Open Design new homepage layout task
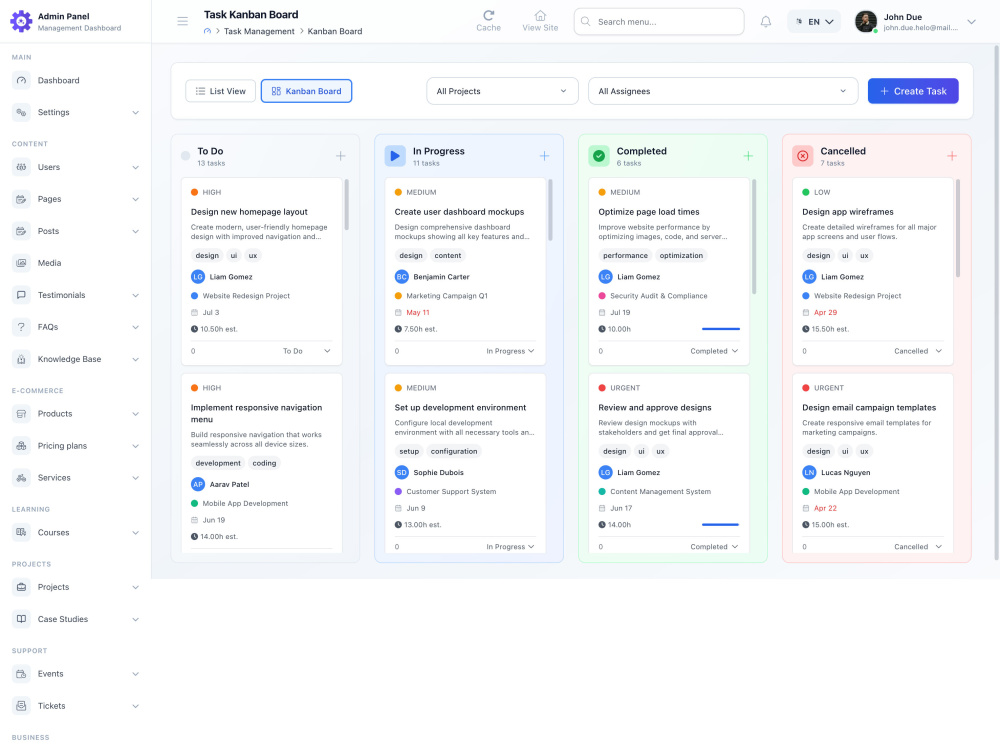The image size is (1000, 750). [249, 212]
